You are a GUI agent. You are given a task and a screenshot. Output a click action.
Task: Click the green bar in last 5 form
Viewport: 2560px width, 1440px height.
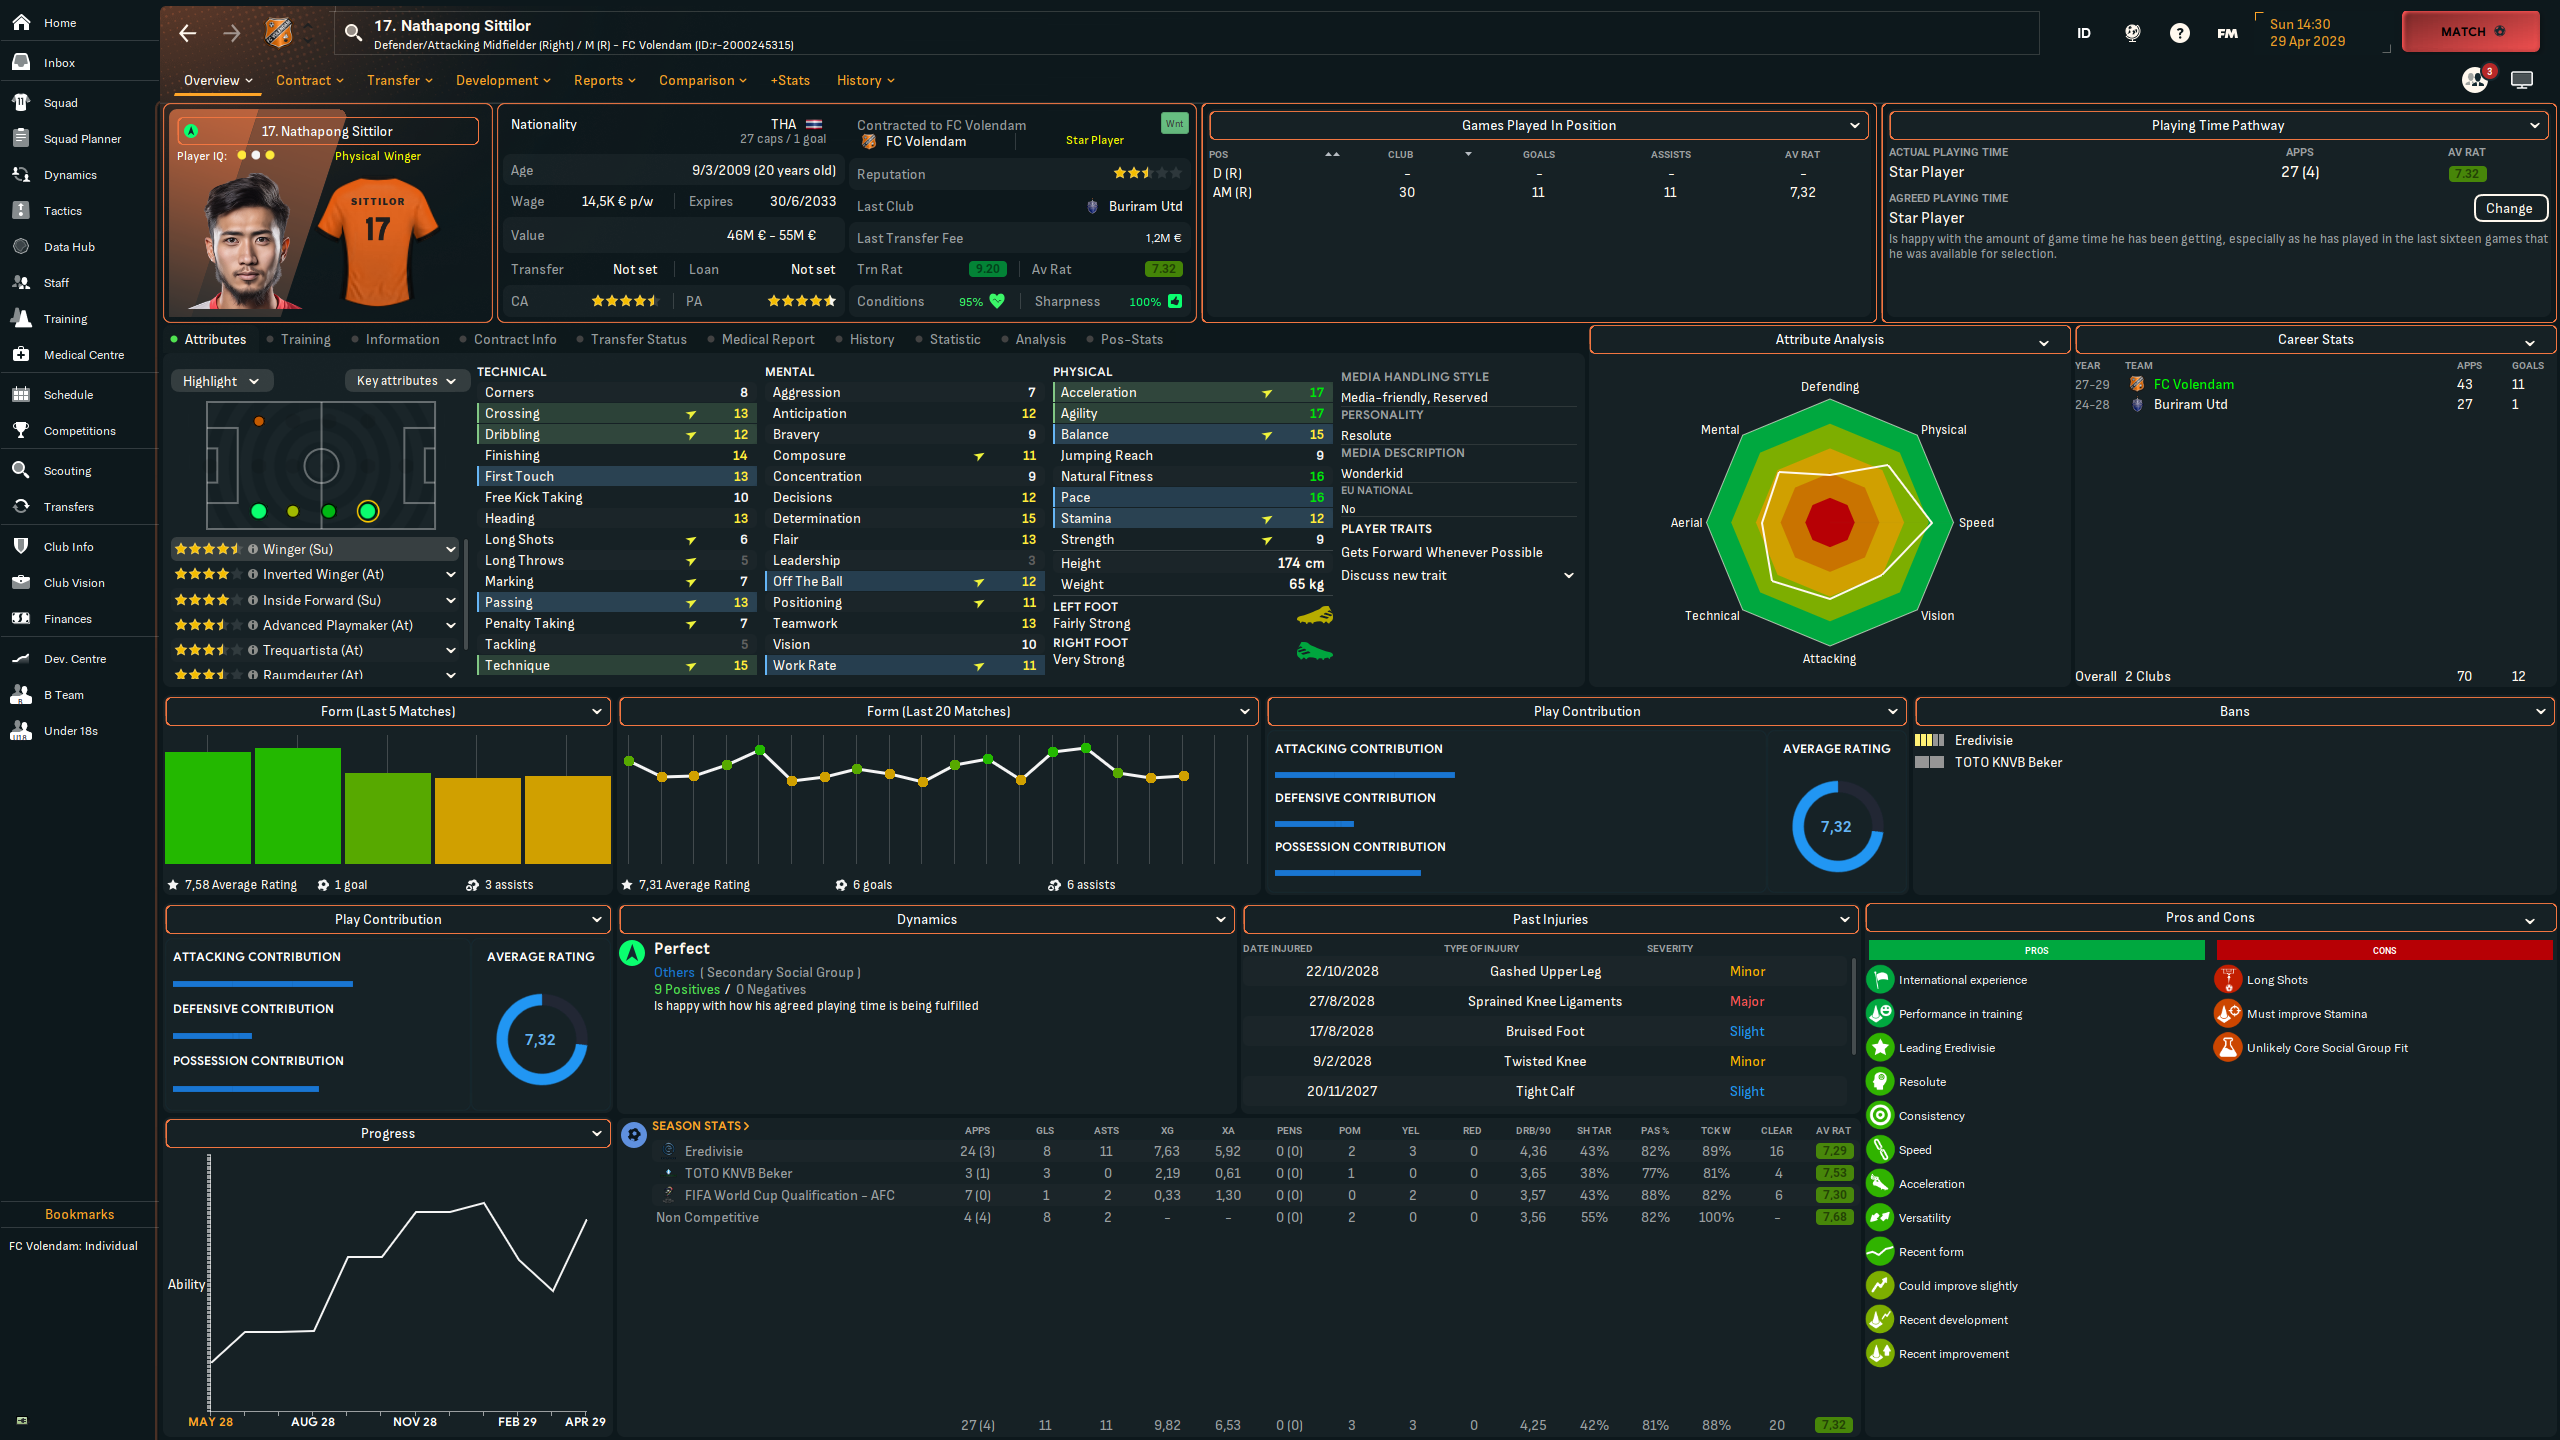click(x=208, y=806)
